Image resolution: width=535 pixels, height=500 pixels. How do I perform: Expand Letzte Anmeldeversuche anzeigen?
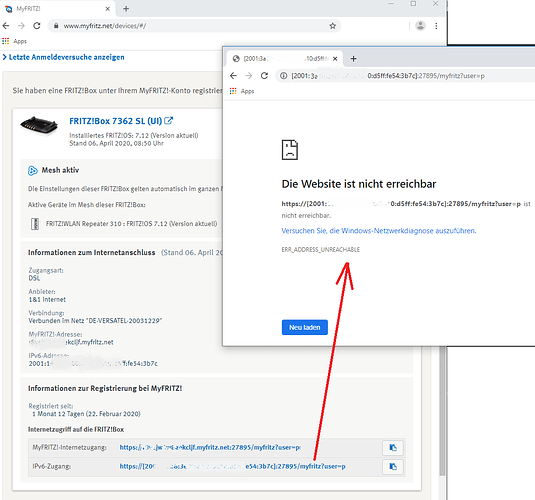tap(63, 57)
